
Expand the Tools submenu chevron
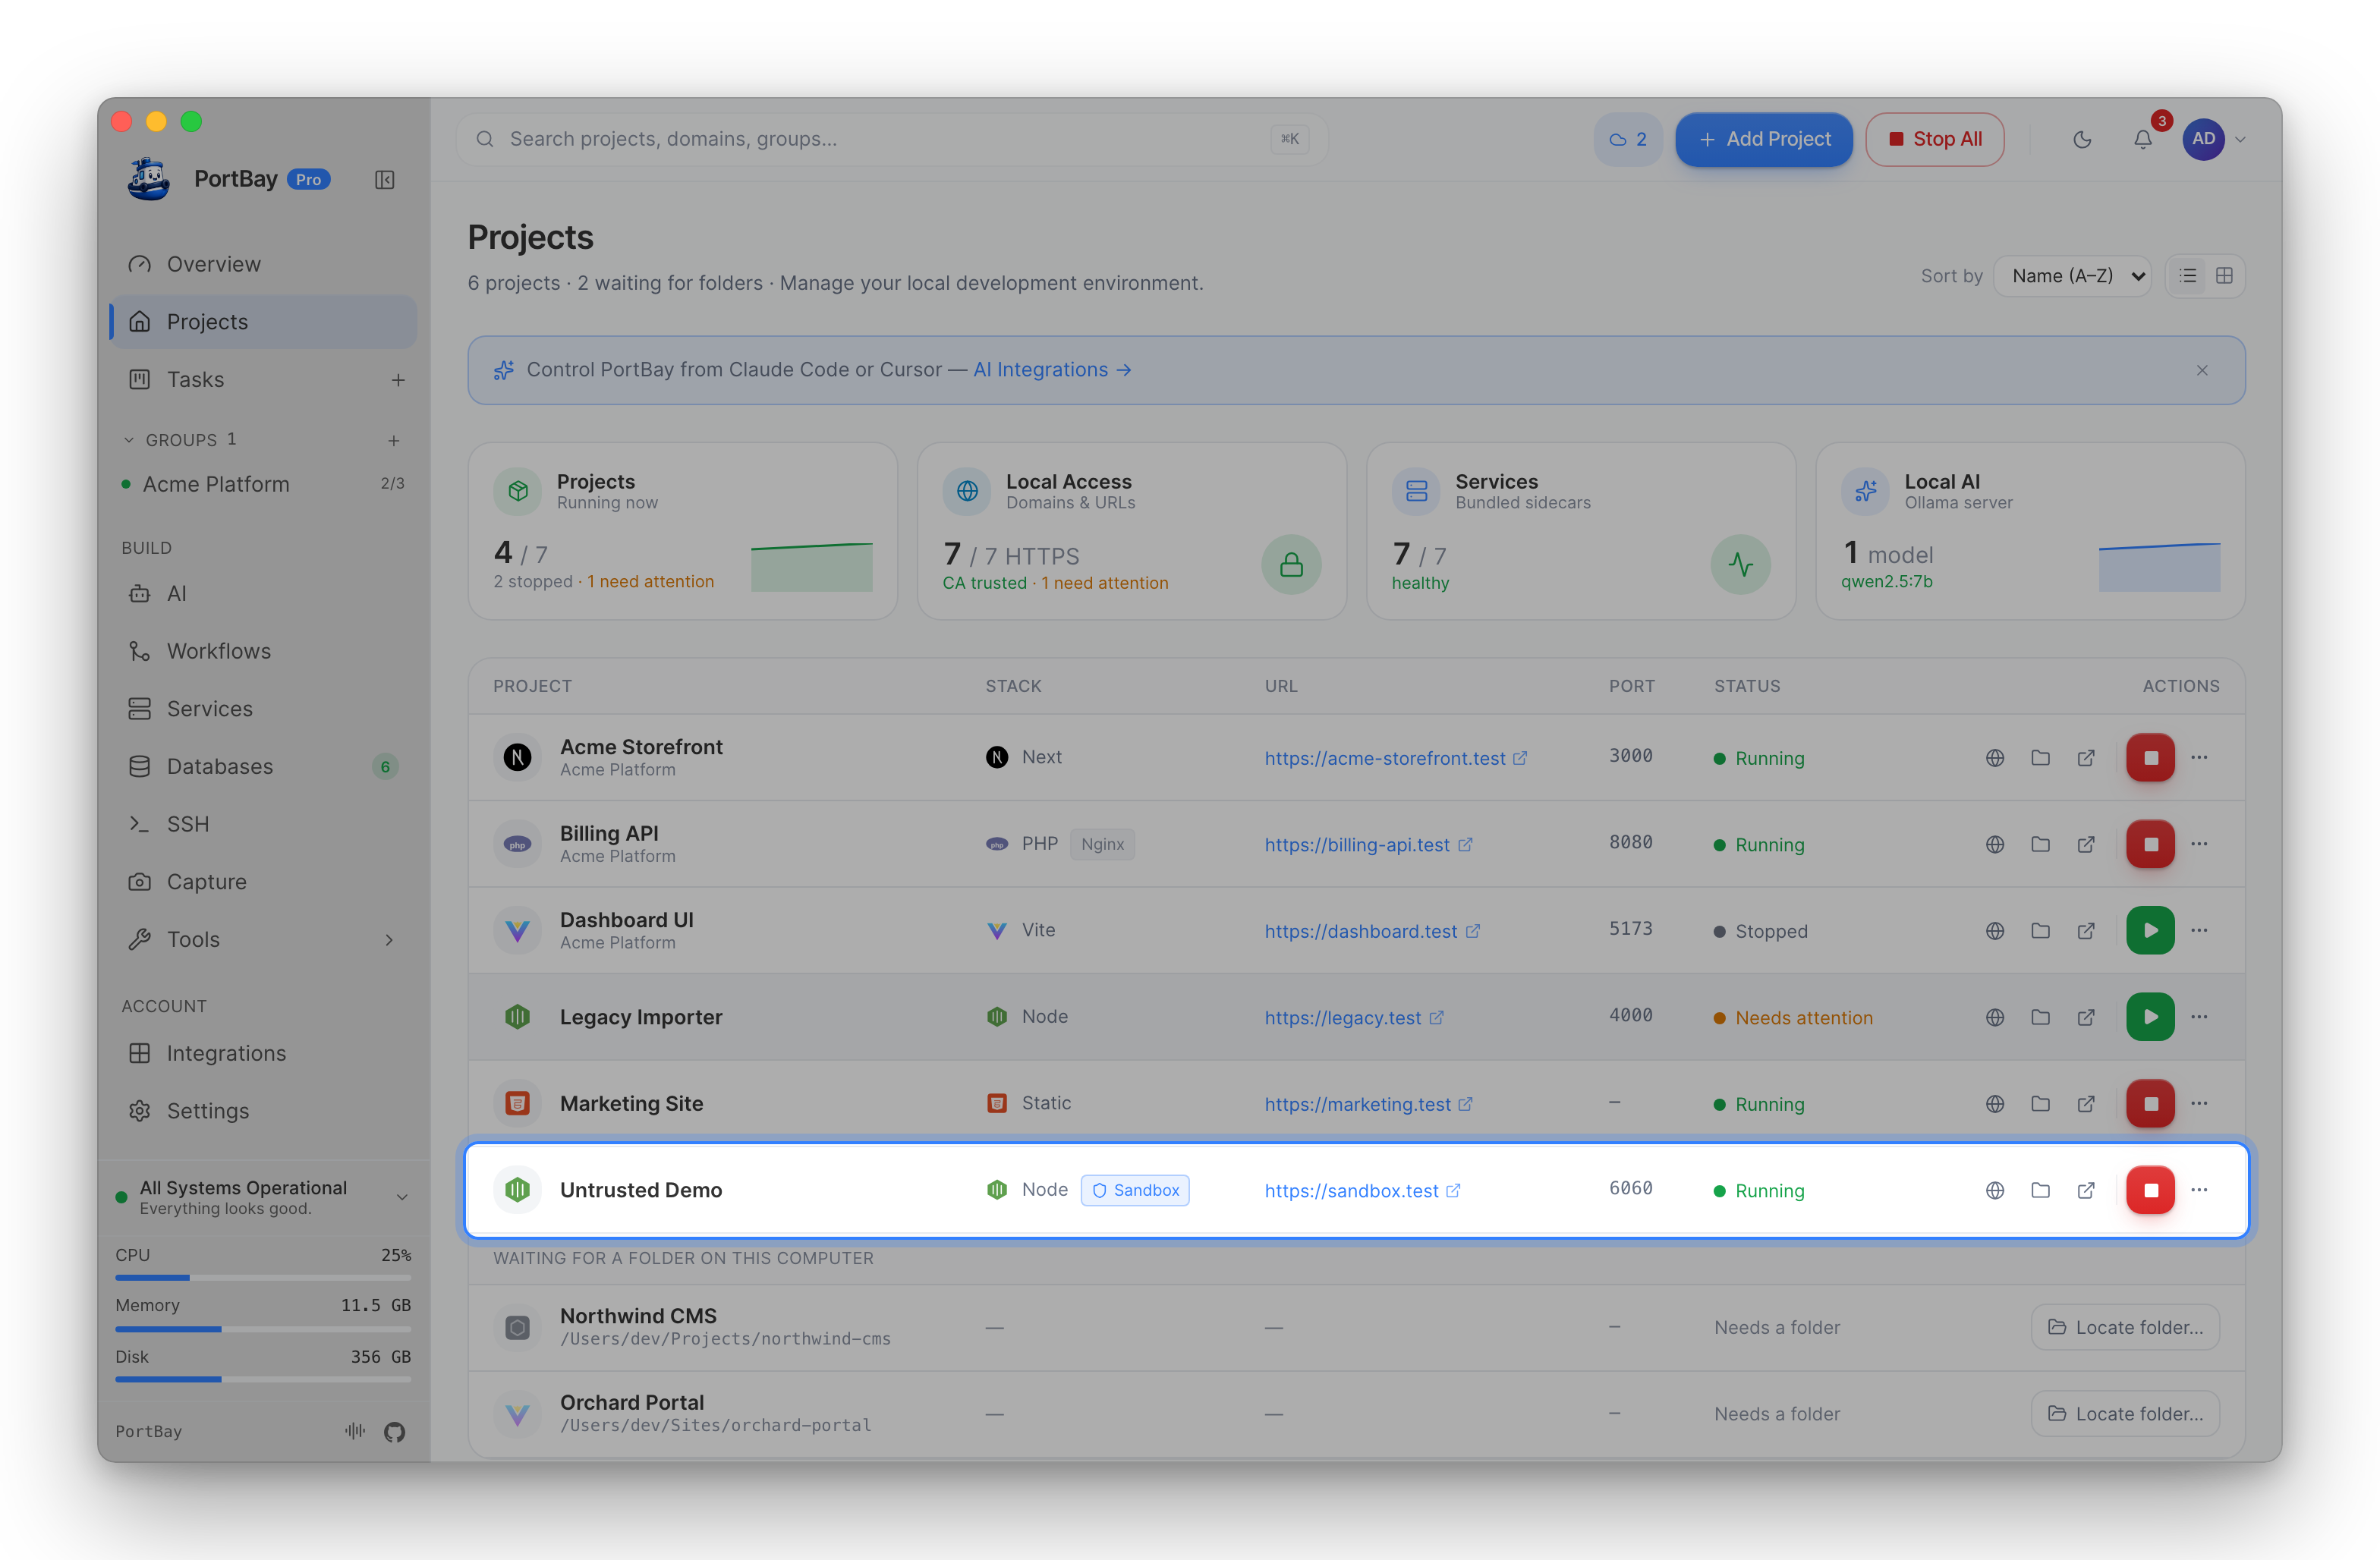tap(389, 939)
